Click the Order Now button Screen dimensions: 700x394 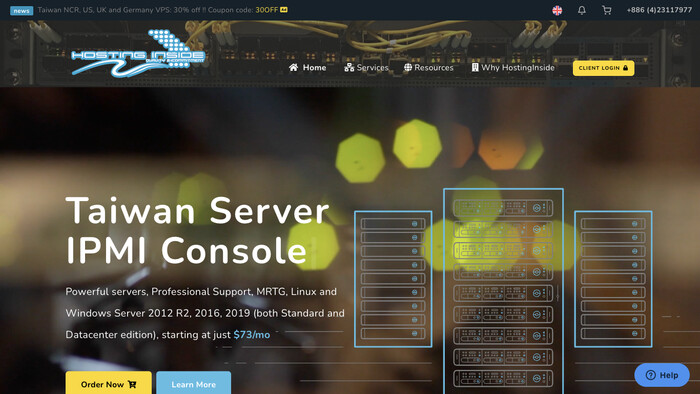108,383
